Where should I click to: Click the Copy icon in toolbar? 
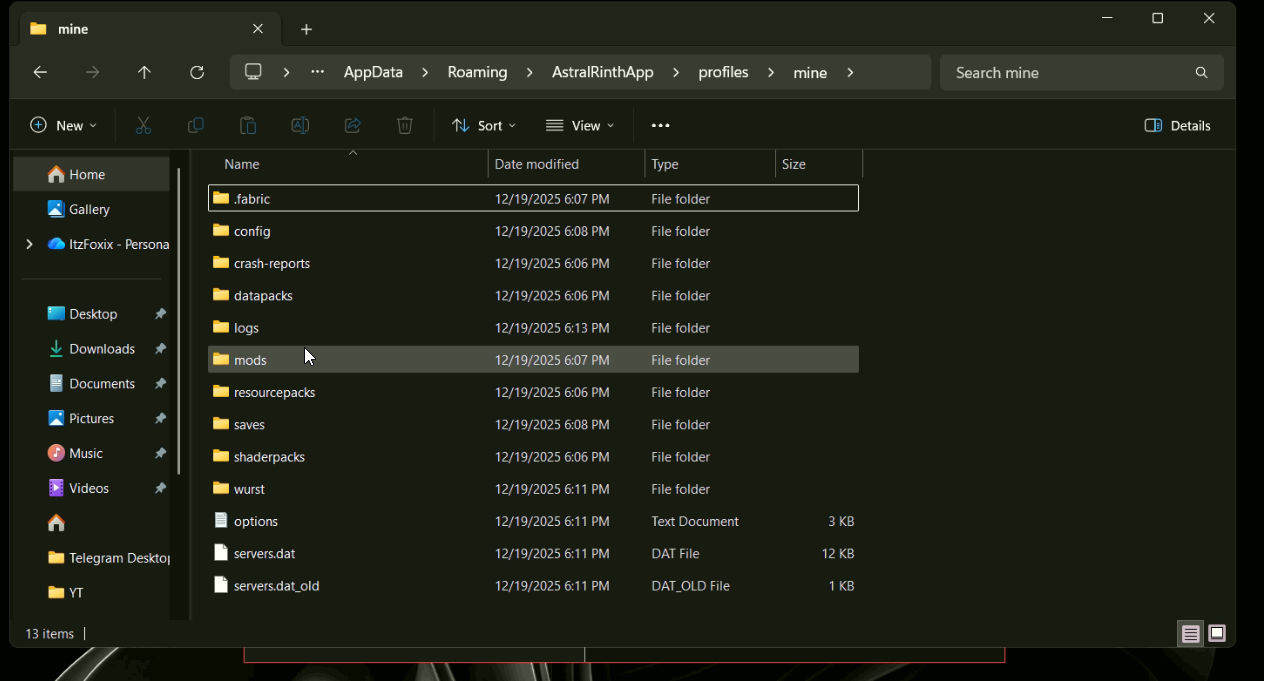(x=196, y=125)
